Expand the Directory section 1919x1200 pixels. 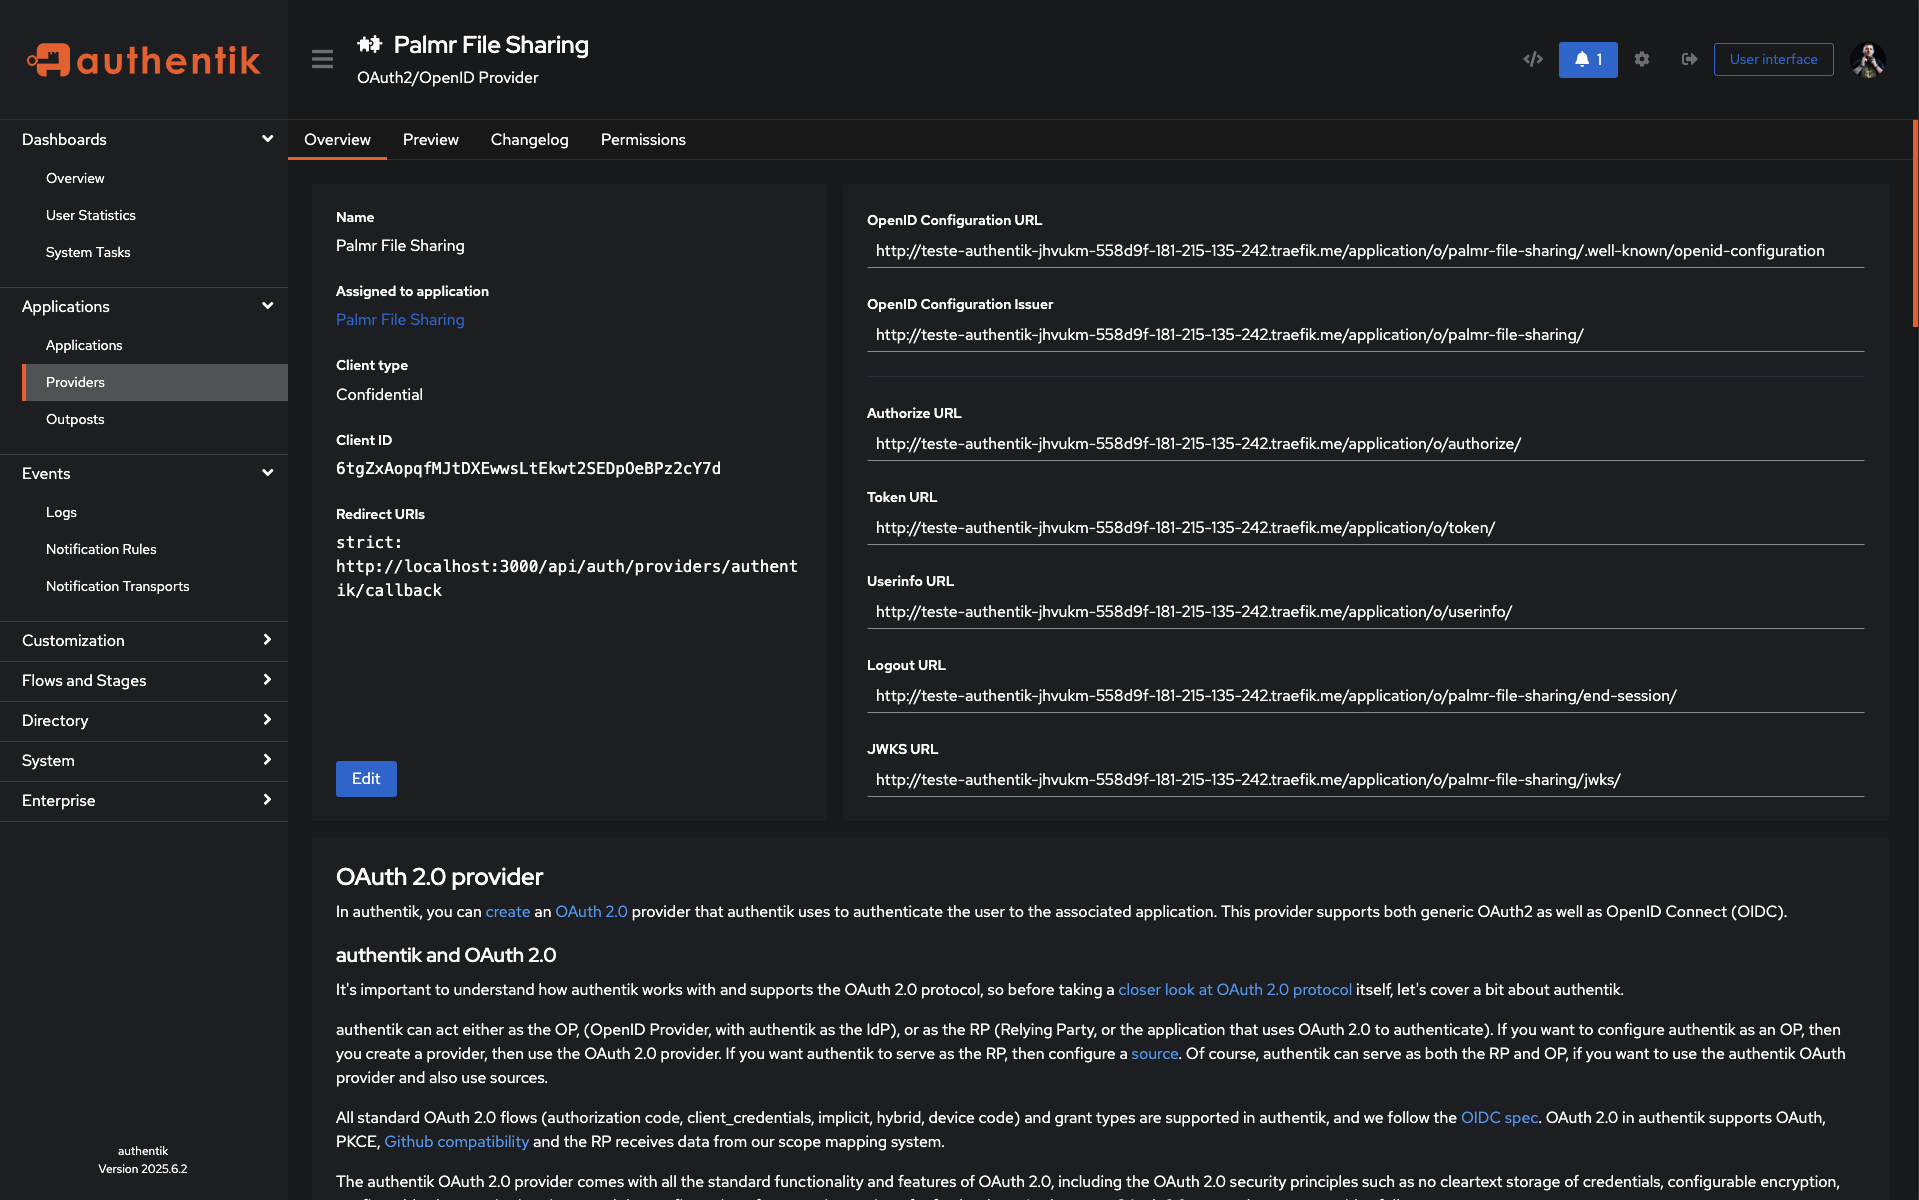click(x=144, y=720)
